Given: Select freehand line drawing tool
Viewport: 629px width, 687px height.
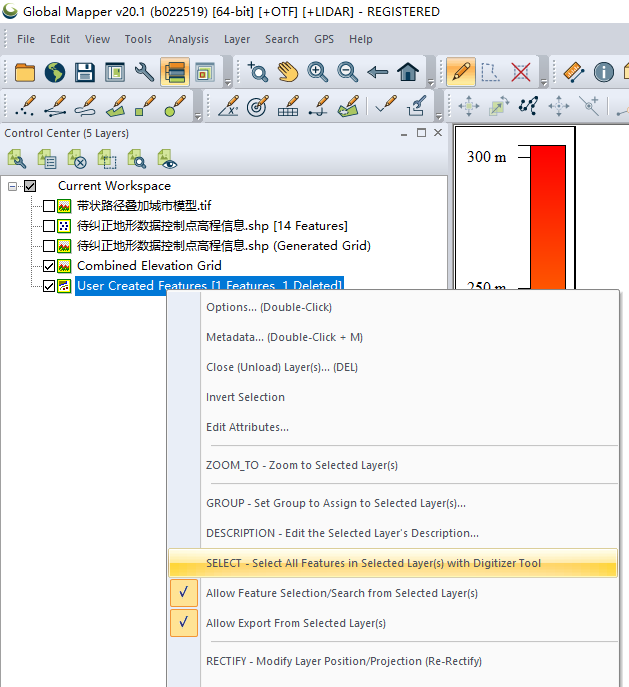Looking at the screenshot, I should [x=85, y=106].
